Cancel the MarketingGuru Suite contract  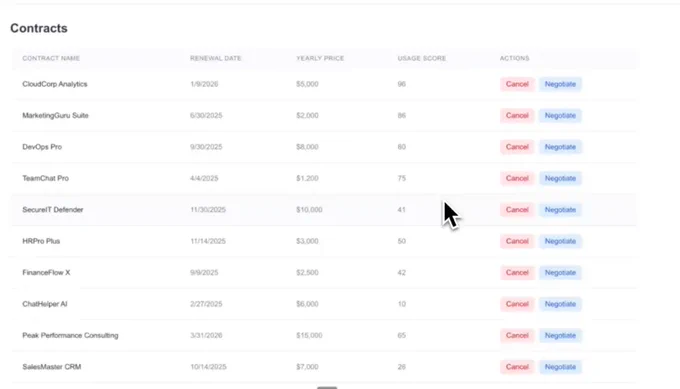pyautogui.click(x=517, y=115)
